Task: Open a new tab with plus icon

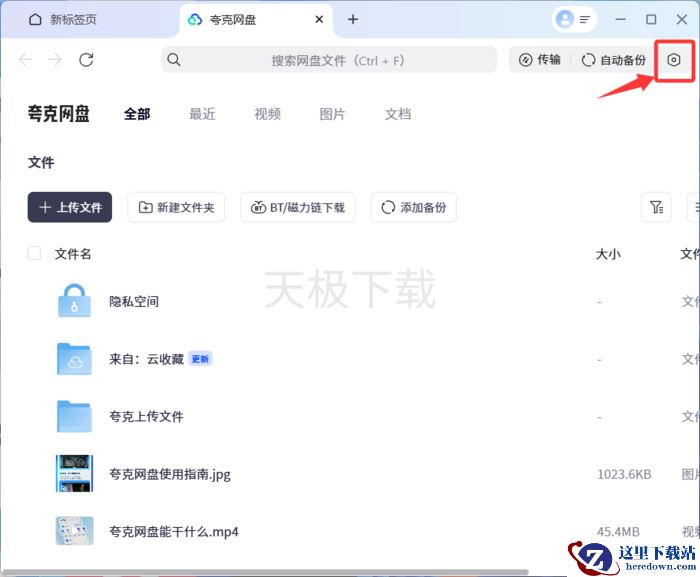Action: click(x=353, y=19)
